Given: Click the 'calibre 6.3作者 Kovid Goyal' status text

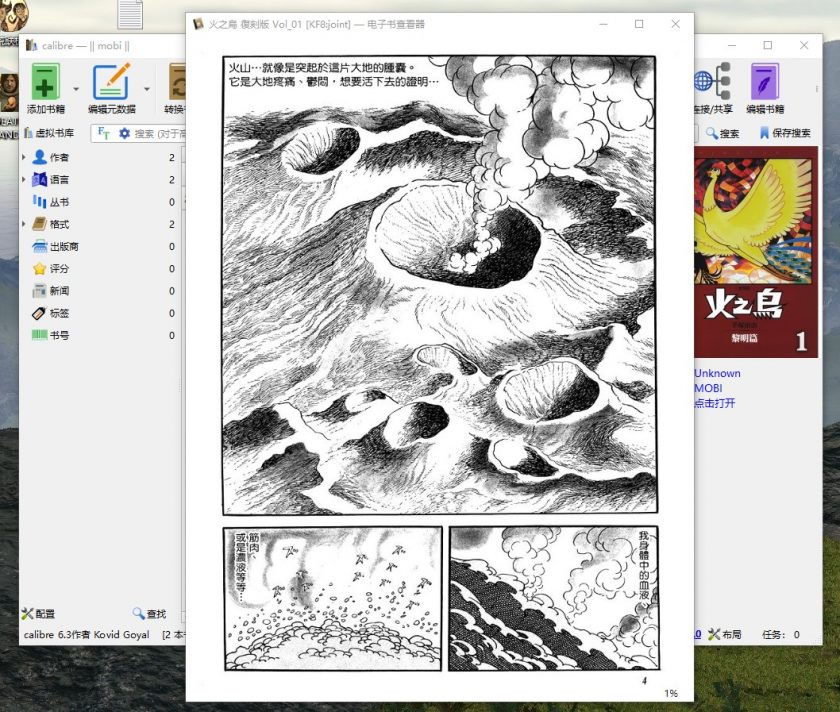Looking at the screenshot, I should [x=86, y=634].
